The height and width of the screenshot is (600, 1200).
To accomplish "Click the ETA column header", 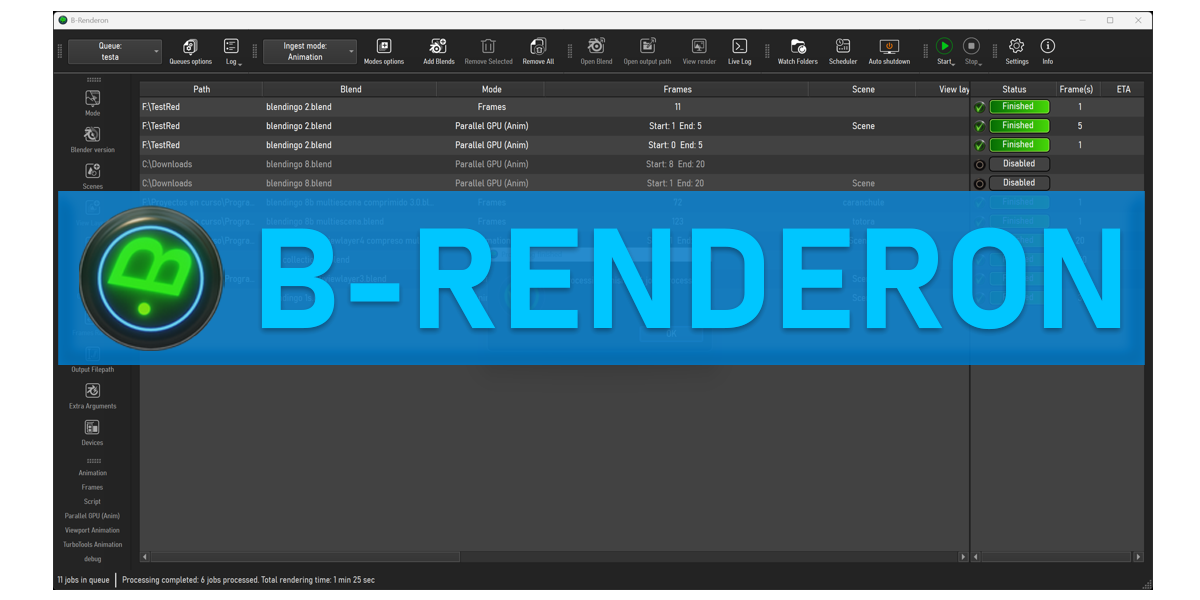I will [x=1123, y=89].
